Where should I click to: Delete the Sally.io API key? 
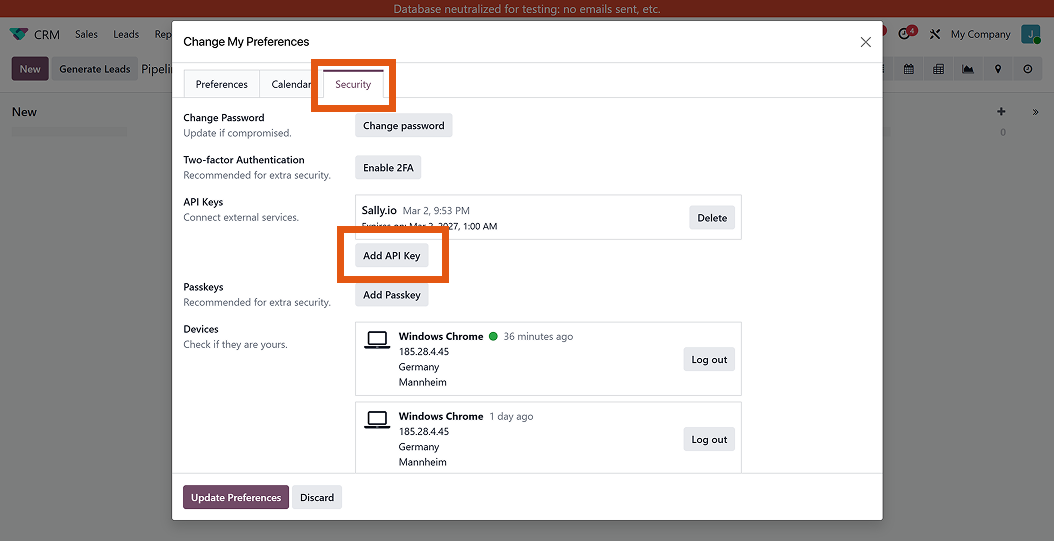(x=712, y=218)
